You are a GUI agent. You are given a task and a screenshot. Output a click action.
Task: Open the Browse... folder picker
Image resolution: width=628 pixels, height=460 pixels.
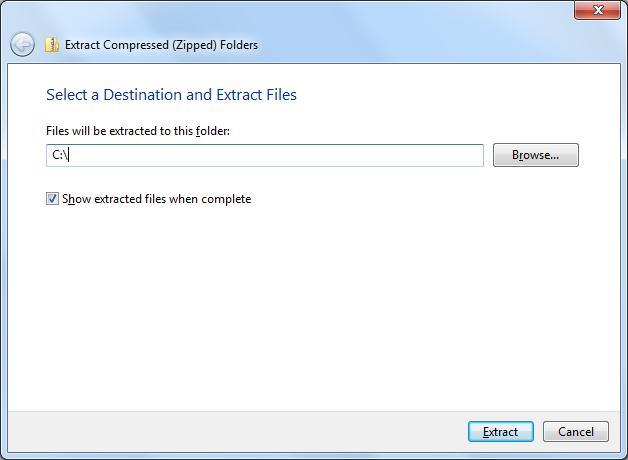535,155
